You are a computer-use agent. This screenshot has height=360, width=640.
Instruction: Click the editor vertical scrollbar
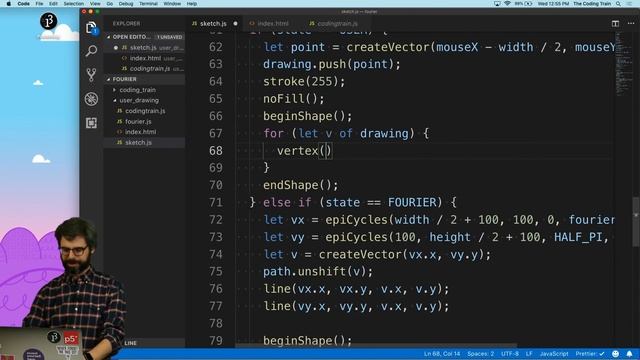click(x=636, y=222)
